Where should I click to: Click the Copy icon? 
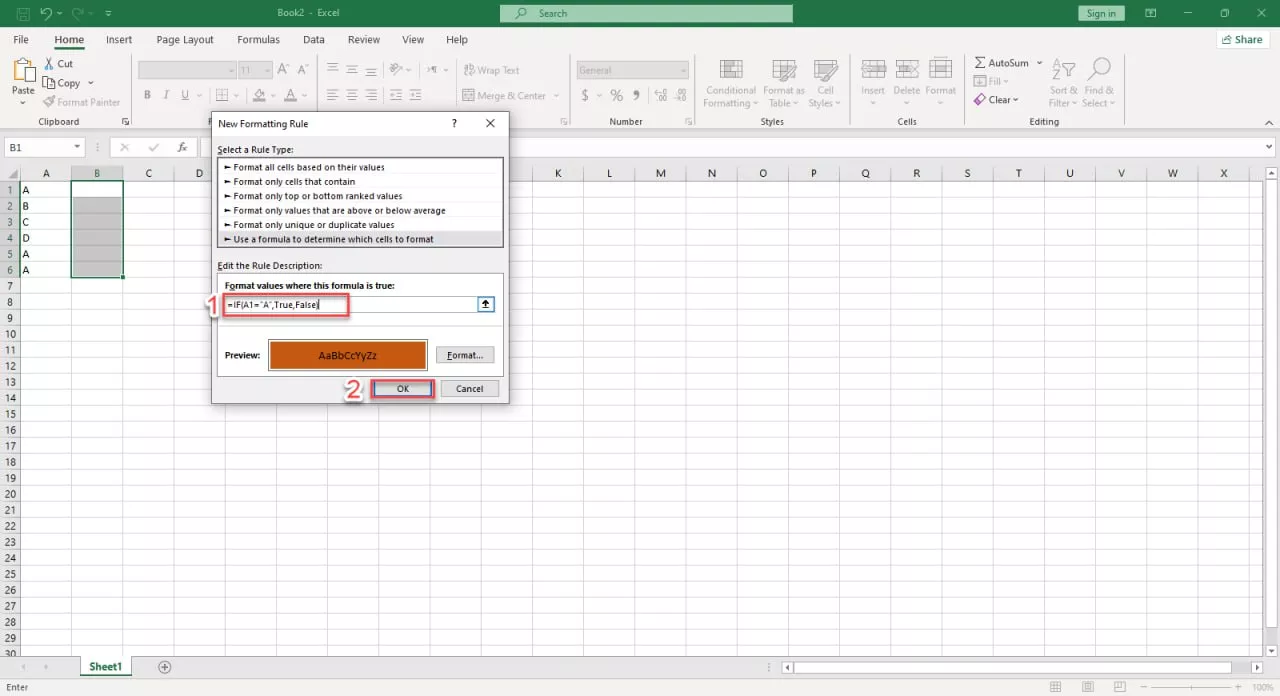click(x=50, y=83)
